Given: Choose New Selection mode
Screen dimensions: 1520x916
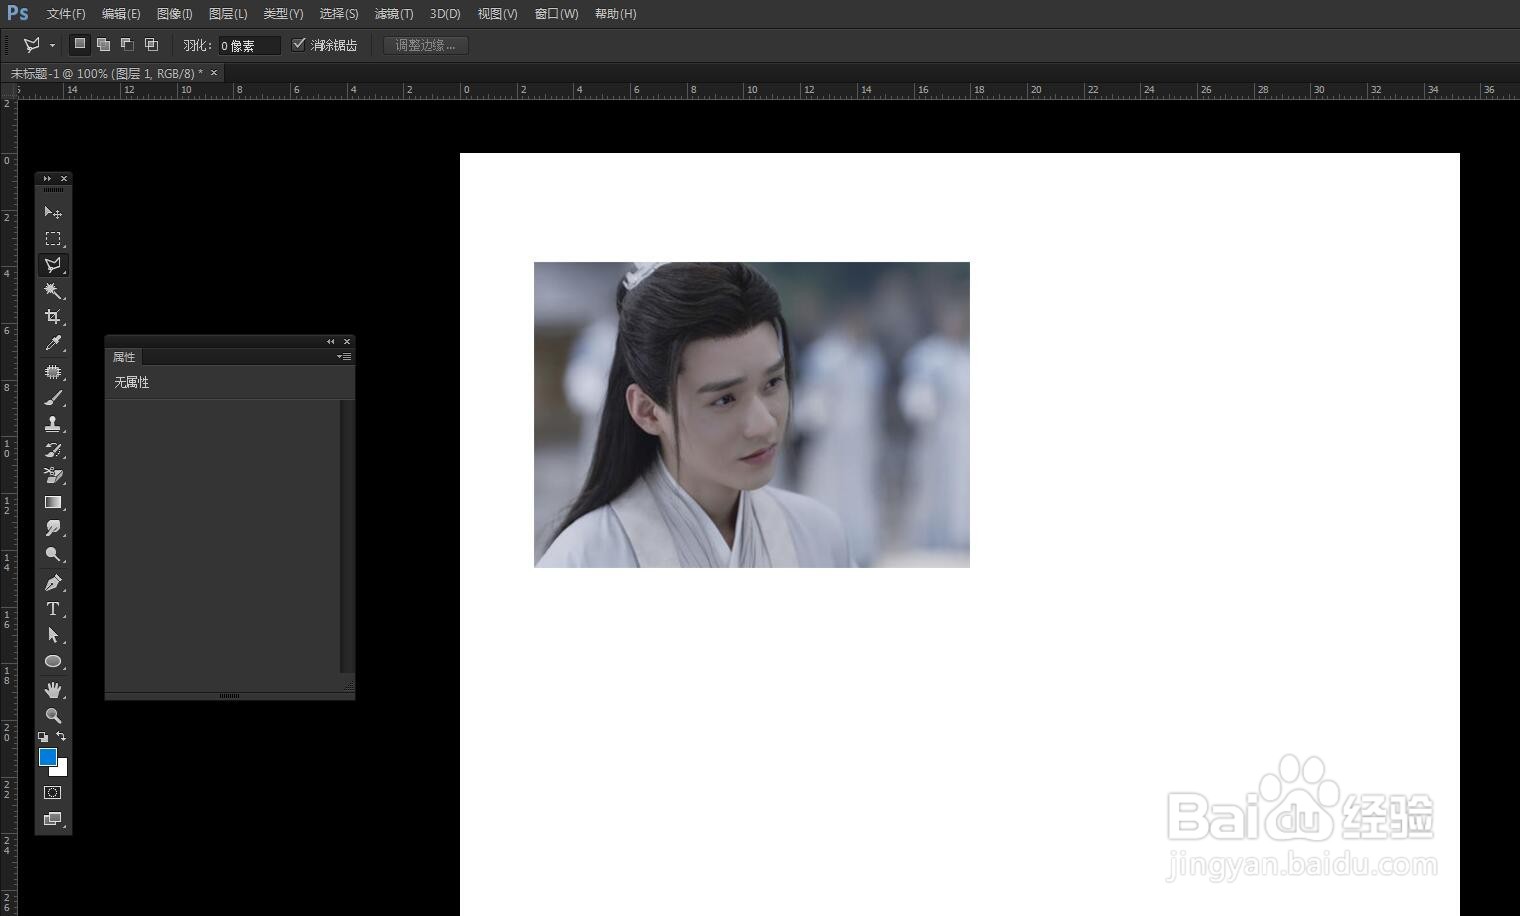Looking at the screenshot, I should point(80,44).
